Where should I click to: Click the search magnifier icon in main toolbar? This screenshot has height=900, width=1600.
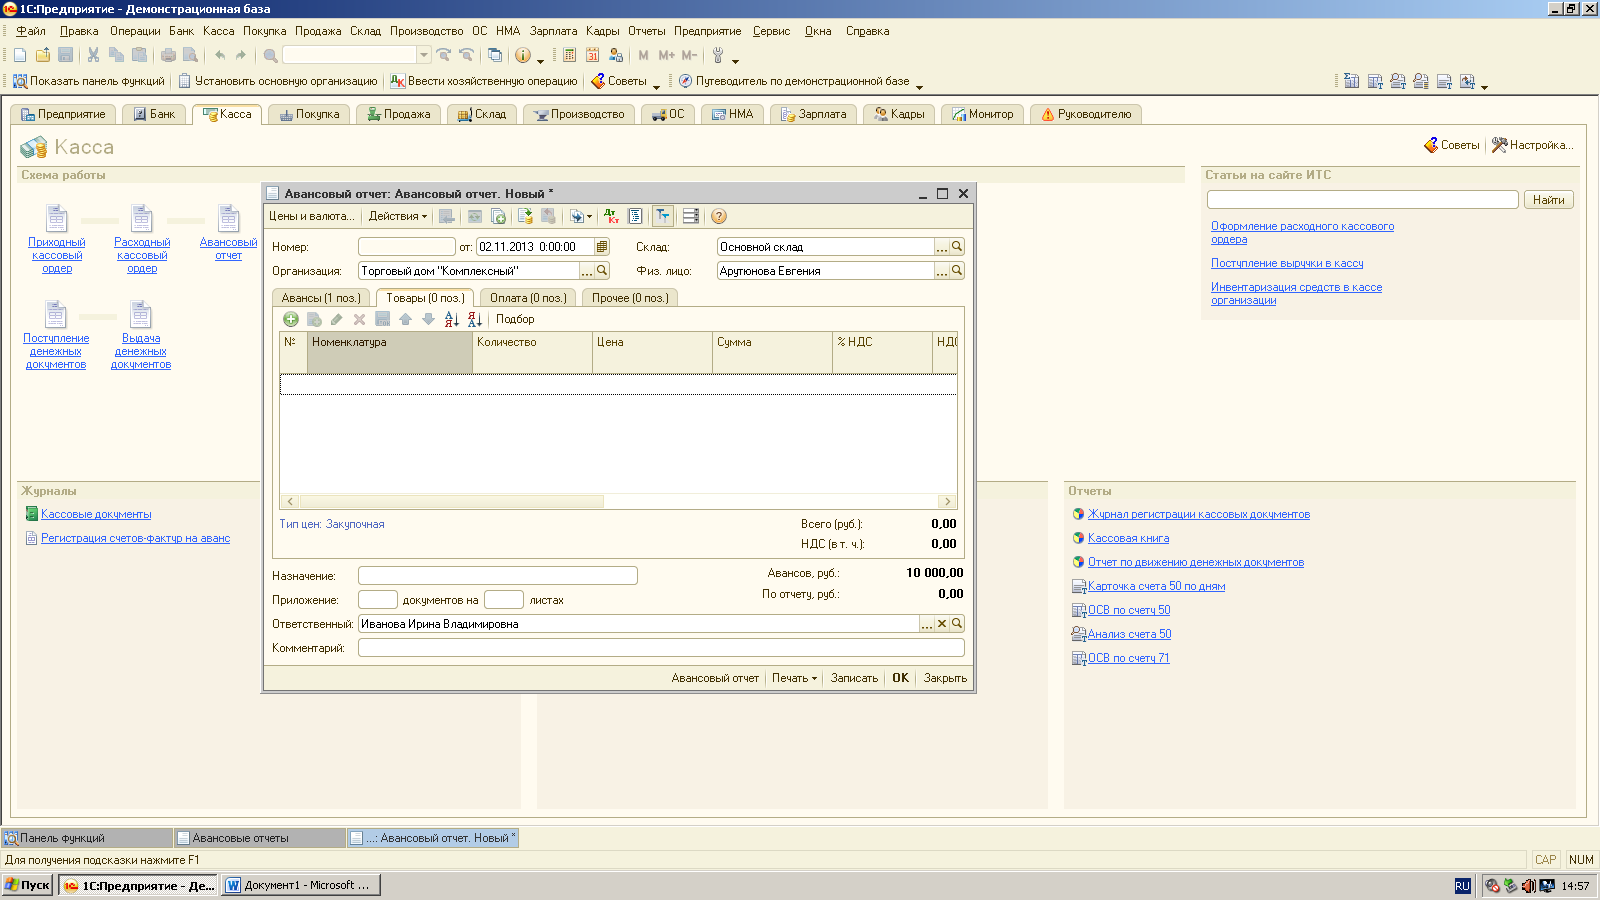click(x=270, y=55)
